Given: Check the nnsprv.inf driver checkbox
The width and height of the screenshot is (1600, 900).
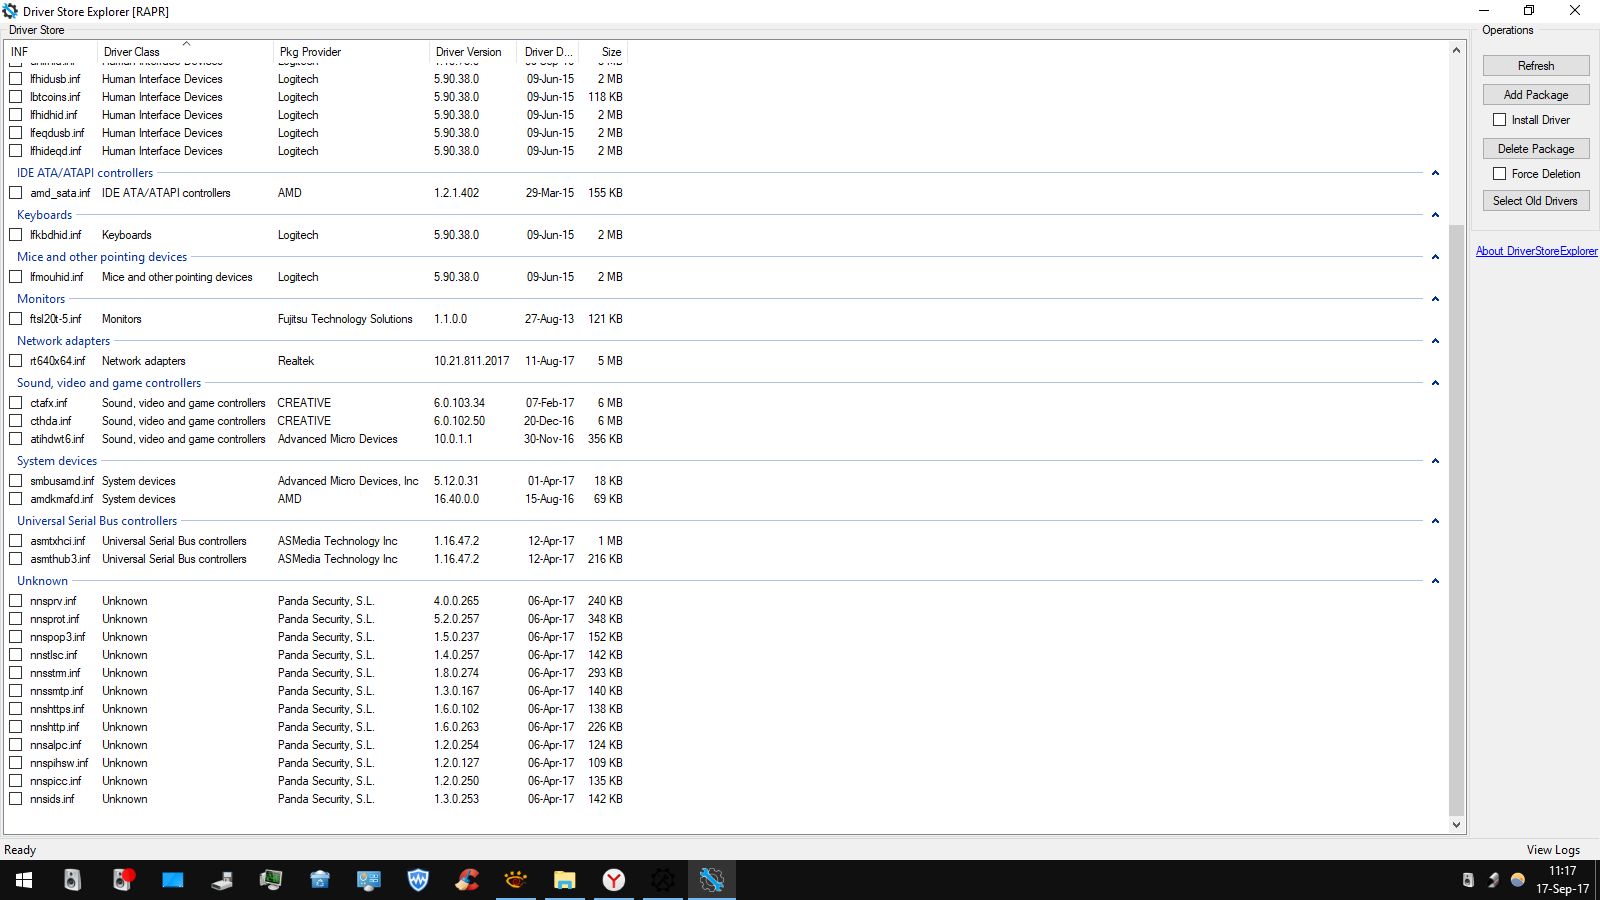Looking at the screenshot, I should pyautogui.click(x=15, y=601).
